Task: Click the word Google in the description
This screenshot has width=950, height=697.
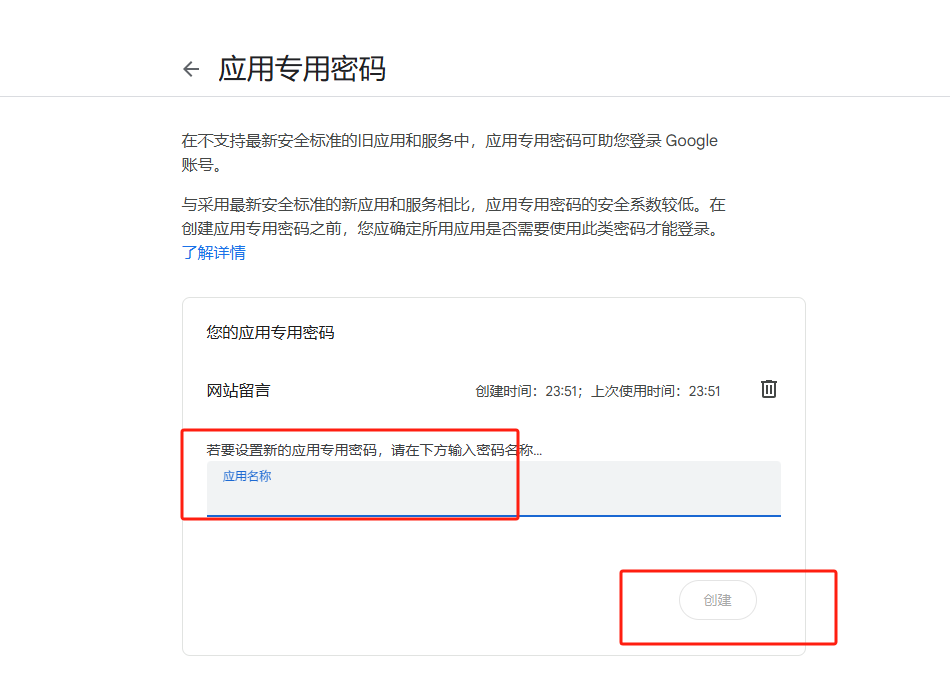Action: (691, 141)
